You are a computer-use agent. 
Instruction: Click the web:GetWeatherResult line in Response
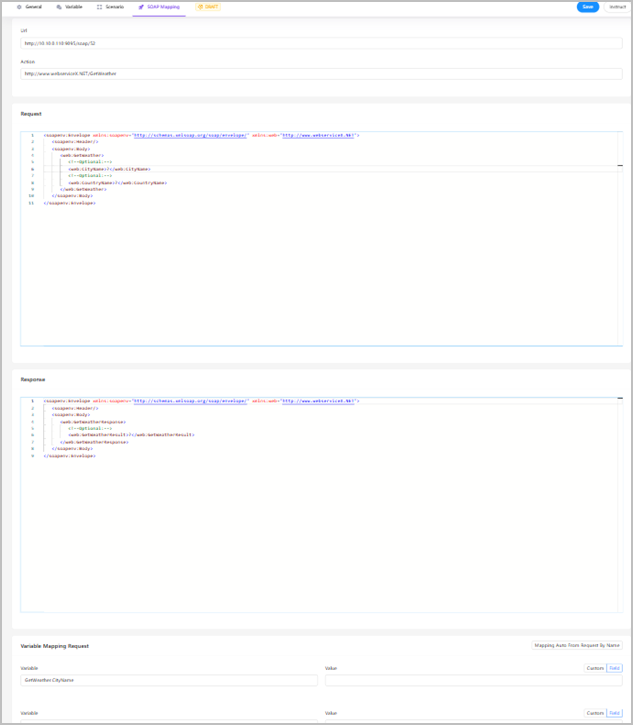click(131, 435)
